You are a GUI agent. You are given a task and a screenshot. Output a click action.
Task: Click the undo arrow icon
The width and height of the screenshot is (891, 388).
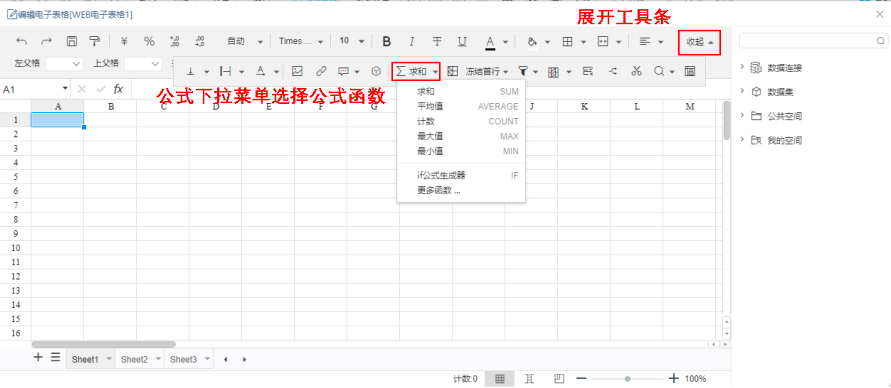click(x=22, y=41)
